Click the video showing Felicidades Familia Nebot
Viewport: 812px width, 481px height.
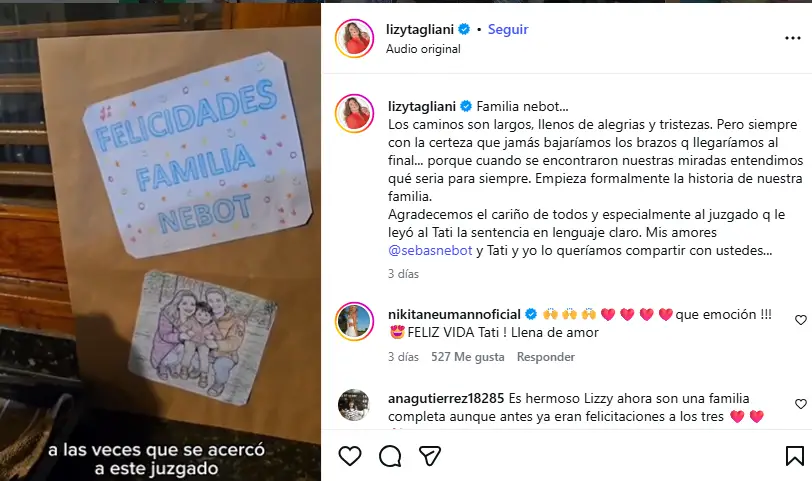pyautogui.click(x=161, y=242)
